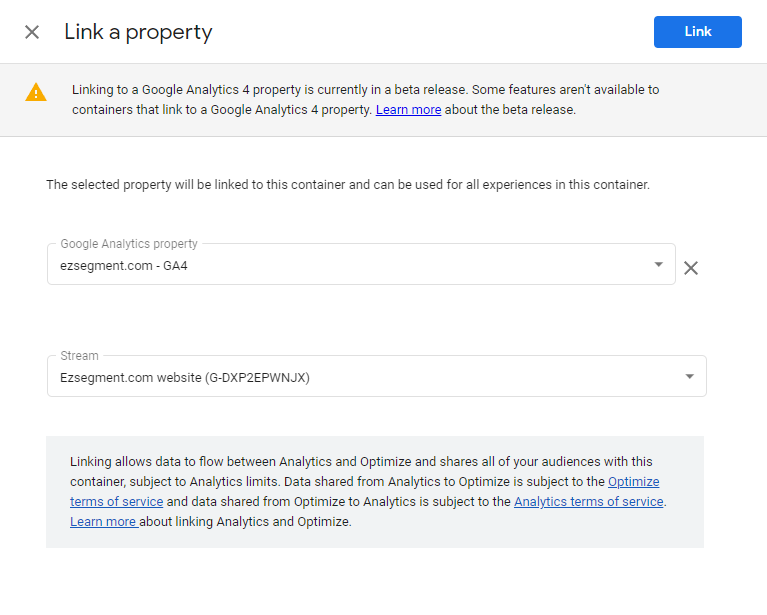This screenshot has width=767, height=615.
Task: Click the selected property description sentence
Action: (348, 185)
